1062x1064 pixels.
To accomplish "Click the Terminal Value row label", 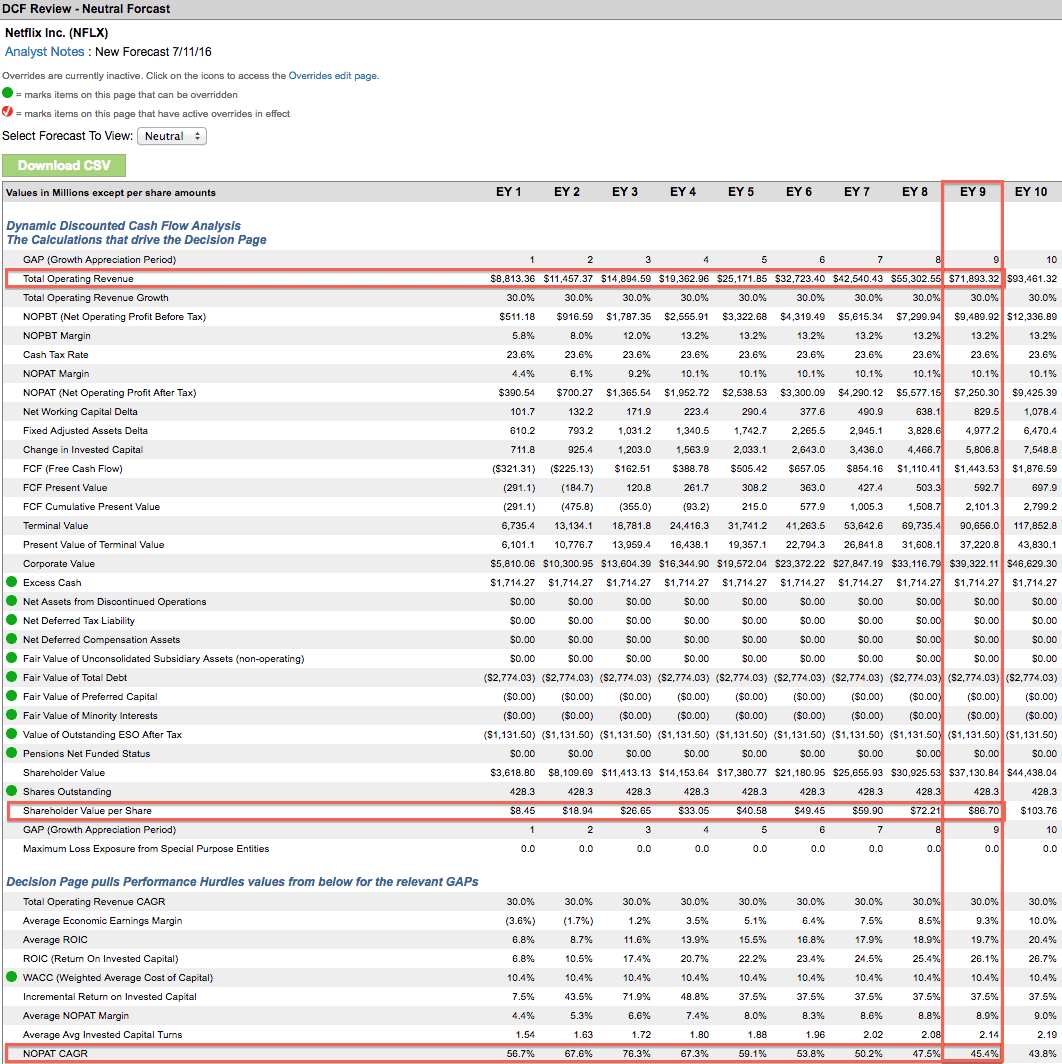I will click(x=56, y=526).
